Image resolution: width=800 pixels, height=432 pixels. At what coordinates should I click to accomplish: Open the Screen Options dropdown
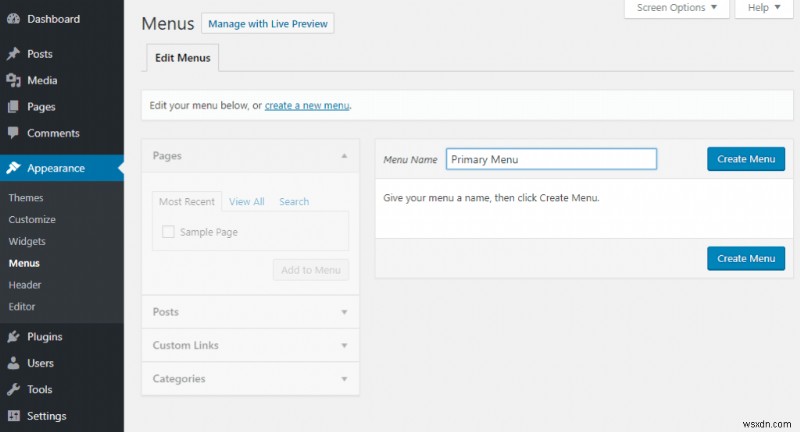(676, 8)
